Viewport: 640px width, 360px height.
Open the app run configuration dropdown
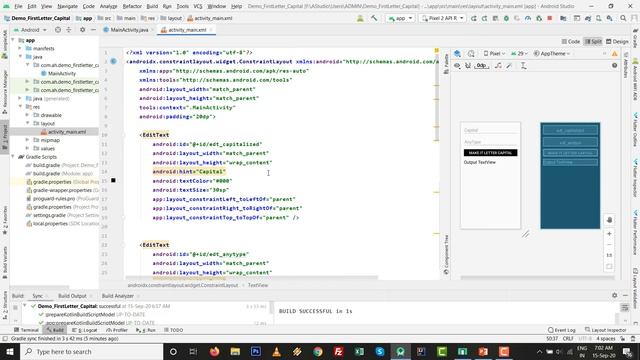click(400, 18)
